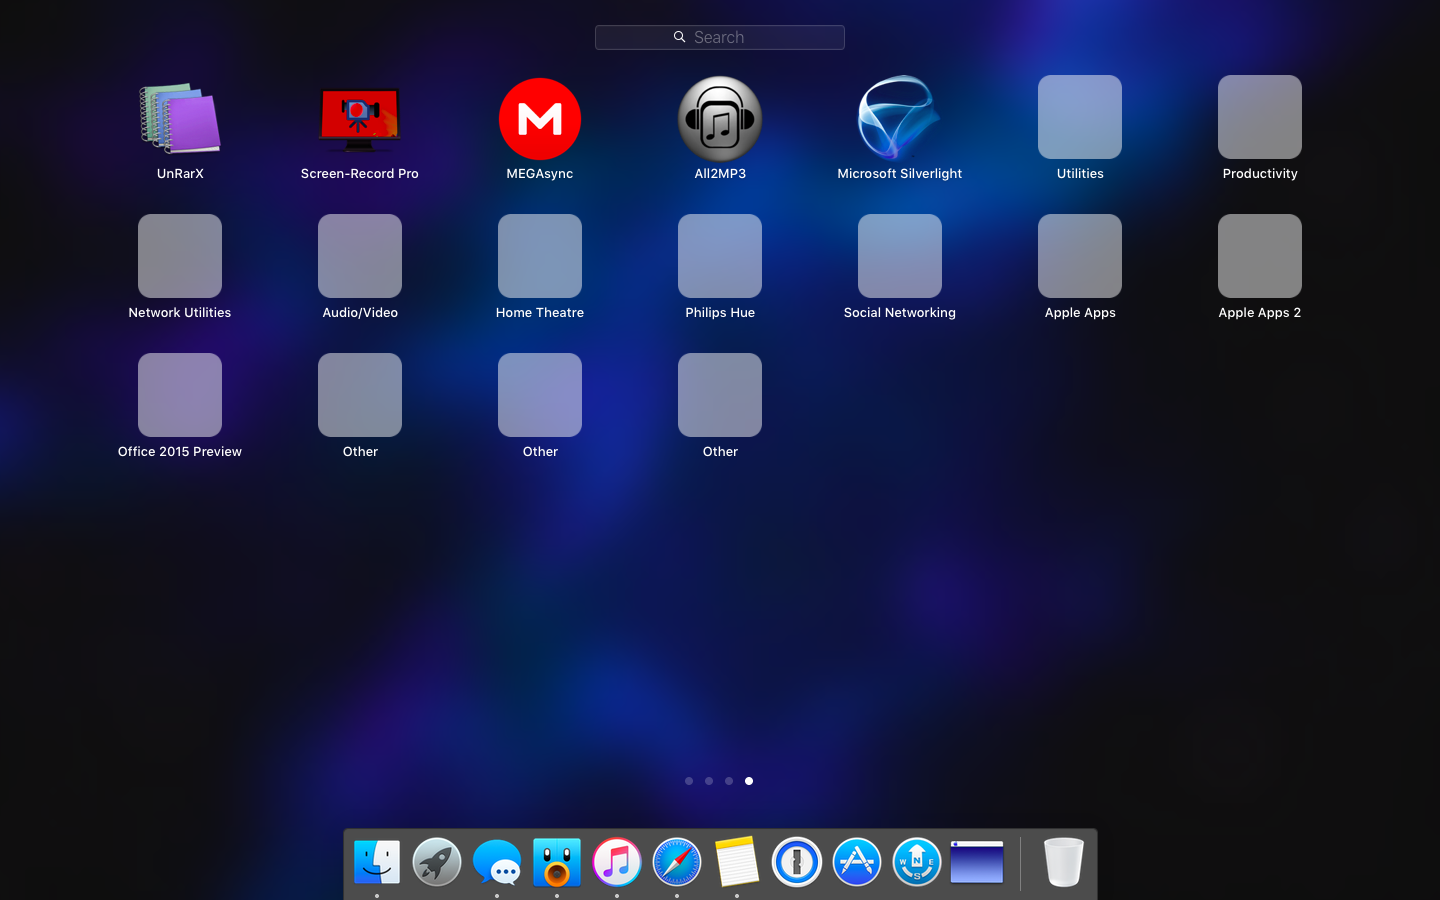This screenshot has width=1440, height=900.
Task: Open Tweetbot from the Dock
Action: (557, 862)
